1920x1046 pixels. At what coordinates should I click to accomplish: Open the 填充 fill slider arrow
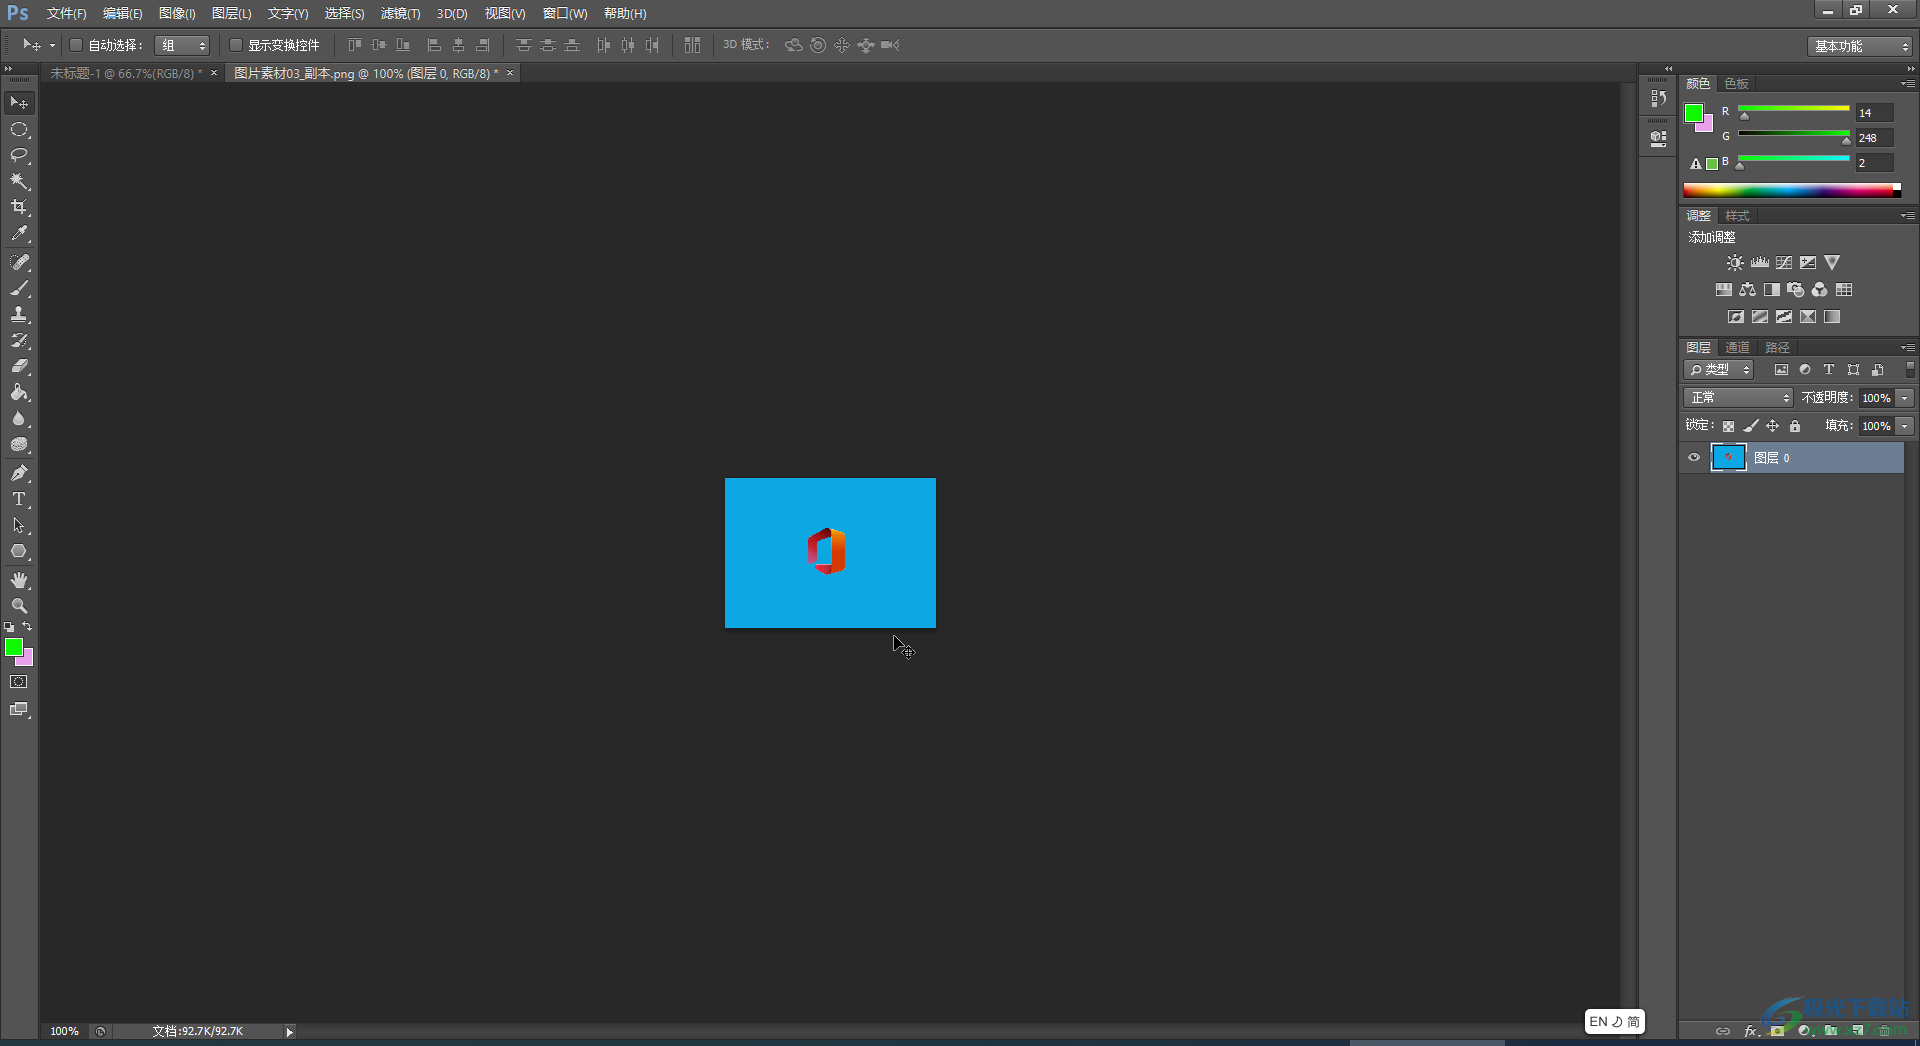(1905, 426)
